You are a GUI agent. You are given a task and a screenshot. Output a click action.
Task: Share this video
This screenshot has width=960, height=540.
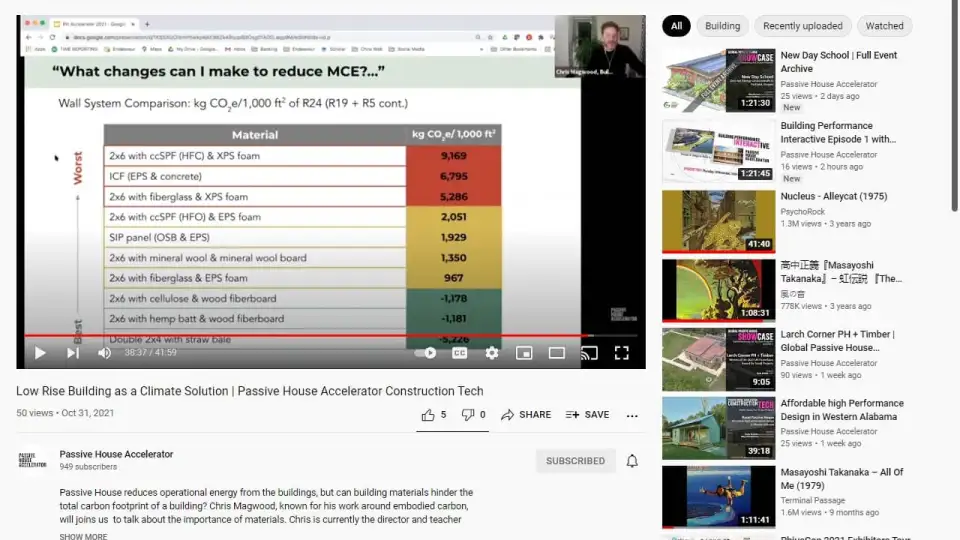click(526, 415)
